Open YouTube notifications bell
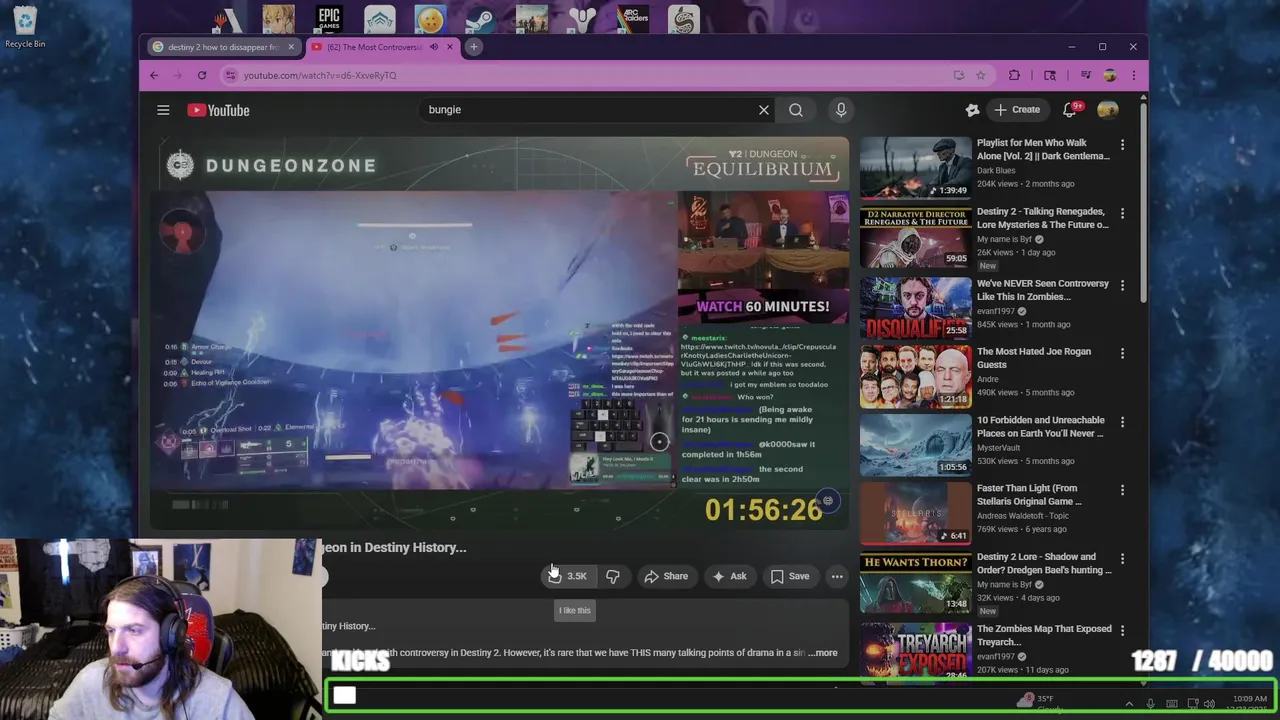The height and width of the screenshot is (720, 1280). [x=1069, y=110]
